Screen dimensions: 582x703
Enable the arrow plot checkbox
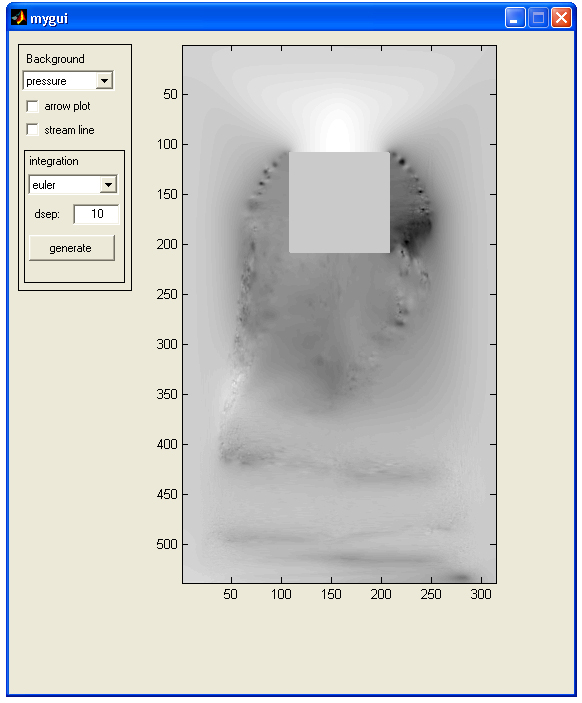(32, 106)
